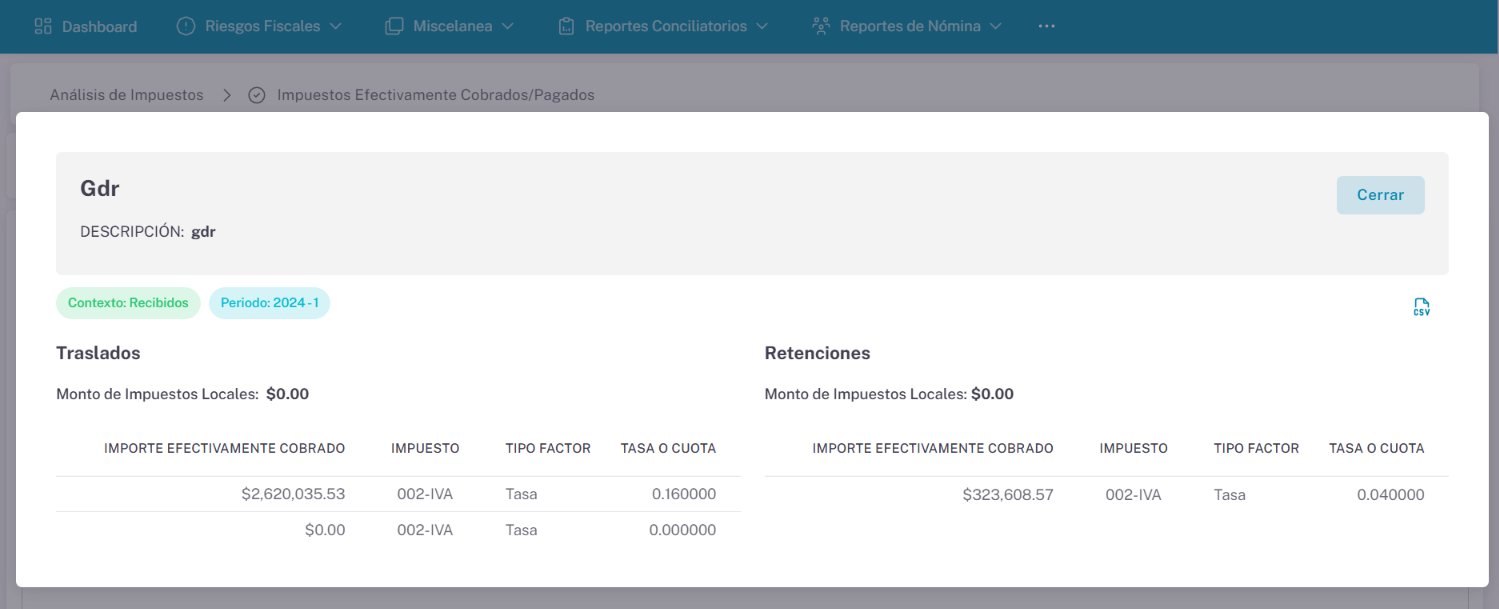Image resolution: width=1499 pixels, height=609 pixels.
Task: Select the $2,620,035.53 Traslados row
Action: click(398, 494)
